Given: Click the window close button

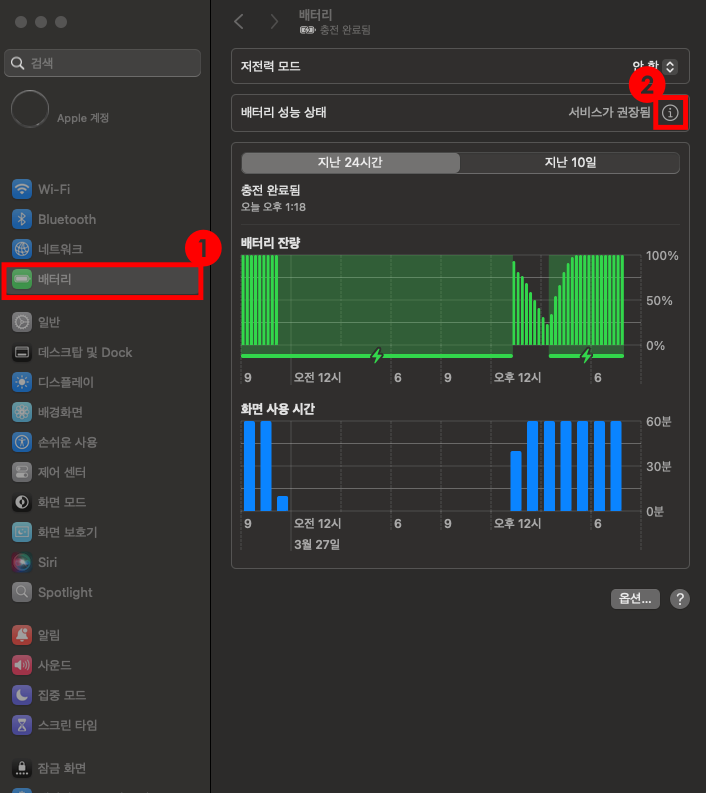Looking at the screenshot, I should pyautogui.click(x=21, y=22).
